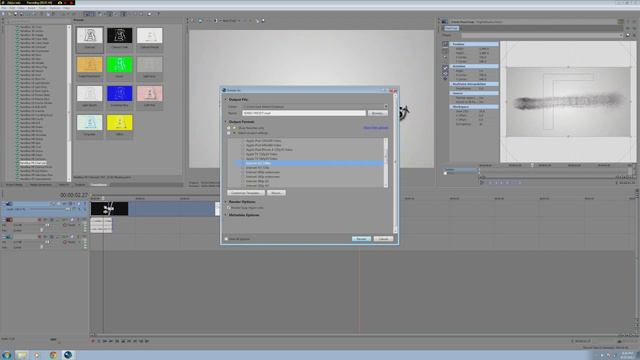Open Customize Template in the Render As dialog

246,193
